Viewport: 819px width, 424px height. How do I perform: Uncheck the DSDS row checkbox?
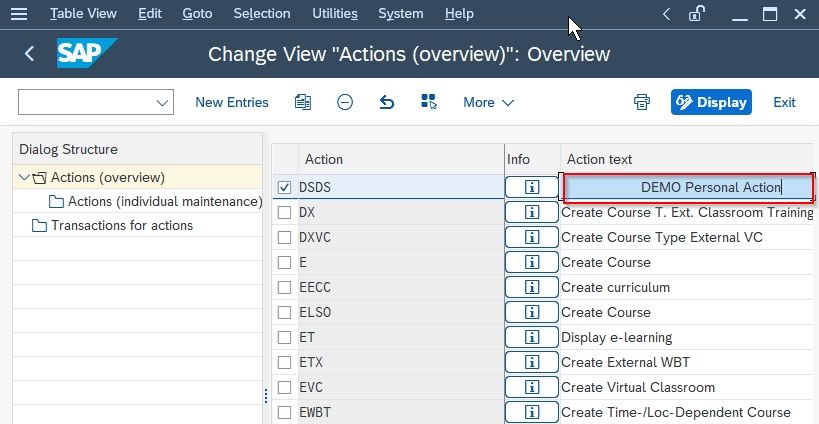pyautogui.click(x=284, y=187)
